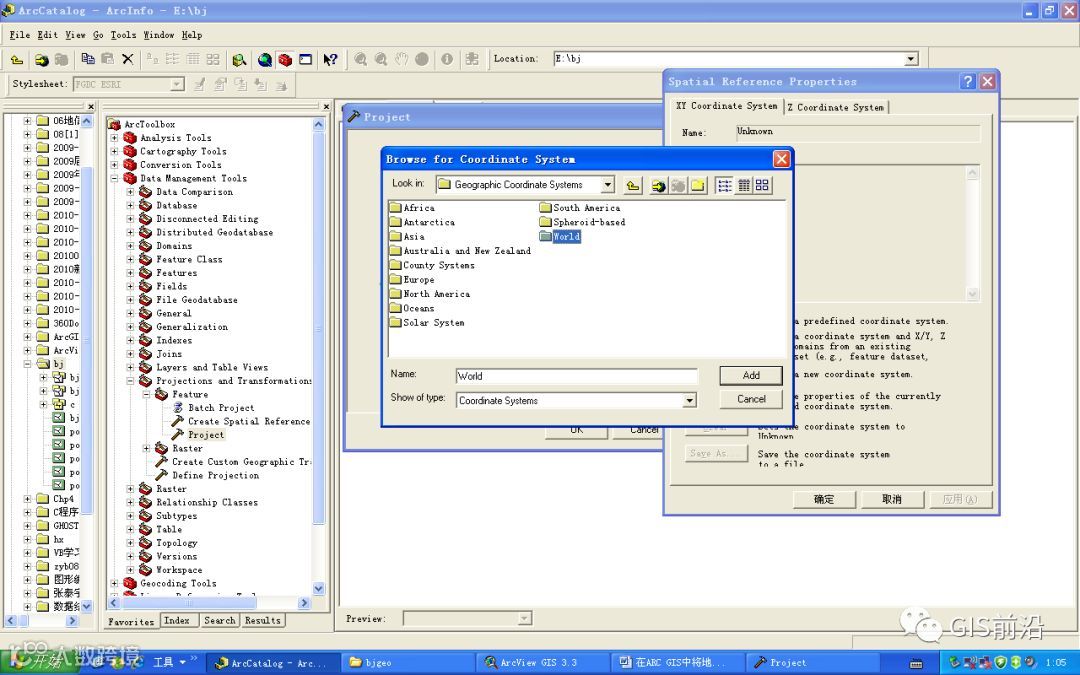The width and height of the screenshot is (1080, 675).
Task: Open the Asia folder in Browse dialog
Action: click(407, 236)
